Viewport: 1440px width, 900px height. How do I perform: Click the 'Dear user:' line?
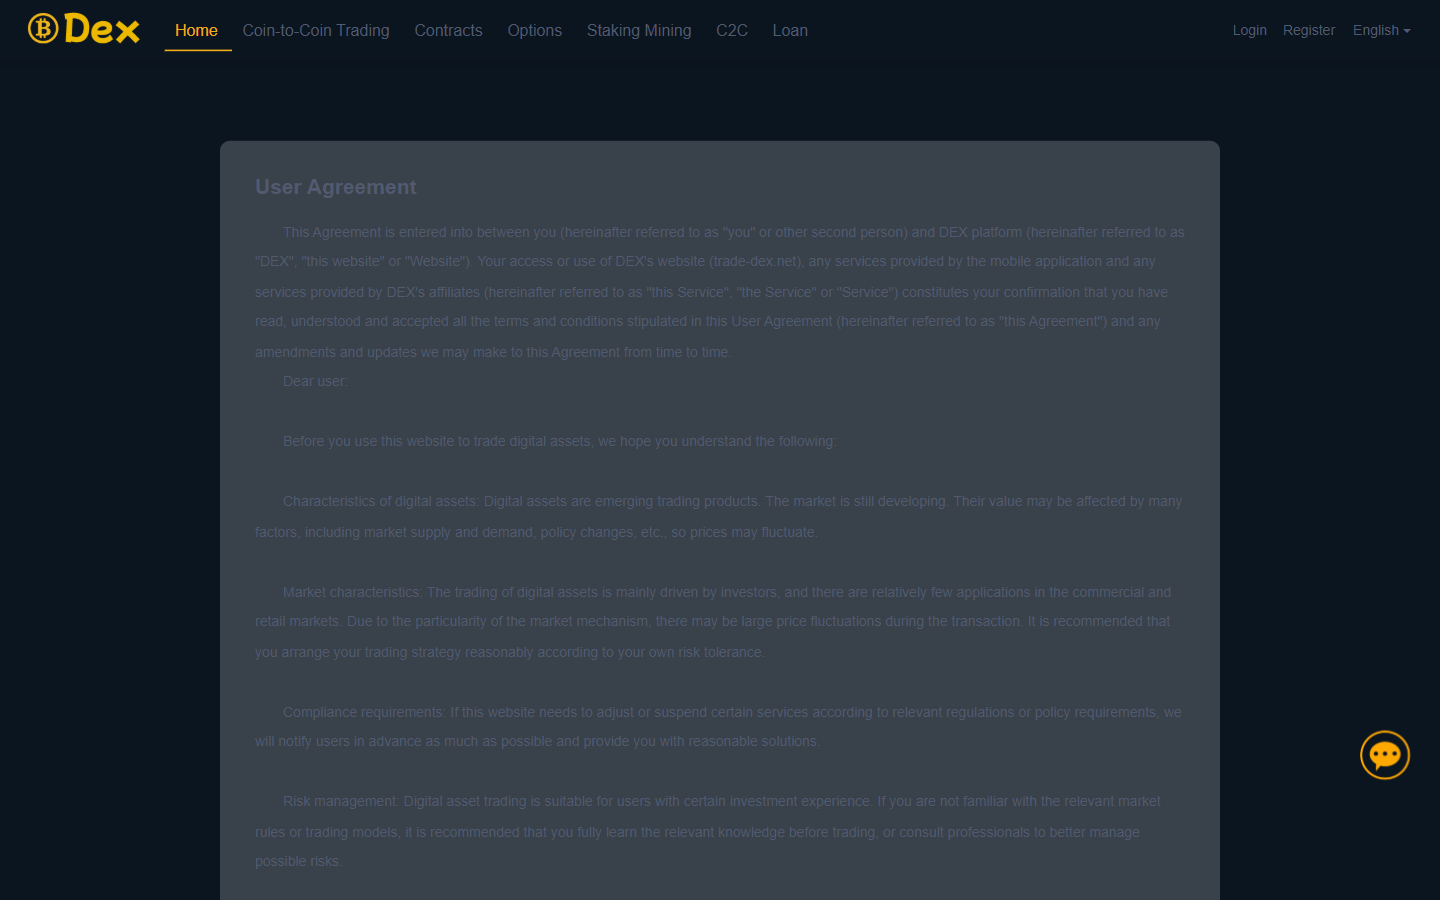click(315, 381)
